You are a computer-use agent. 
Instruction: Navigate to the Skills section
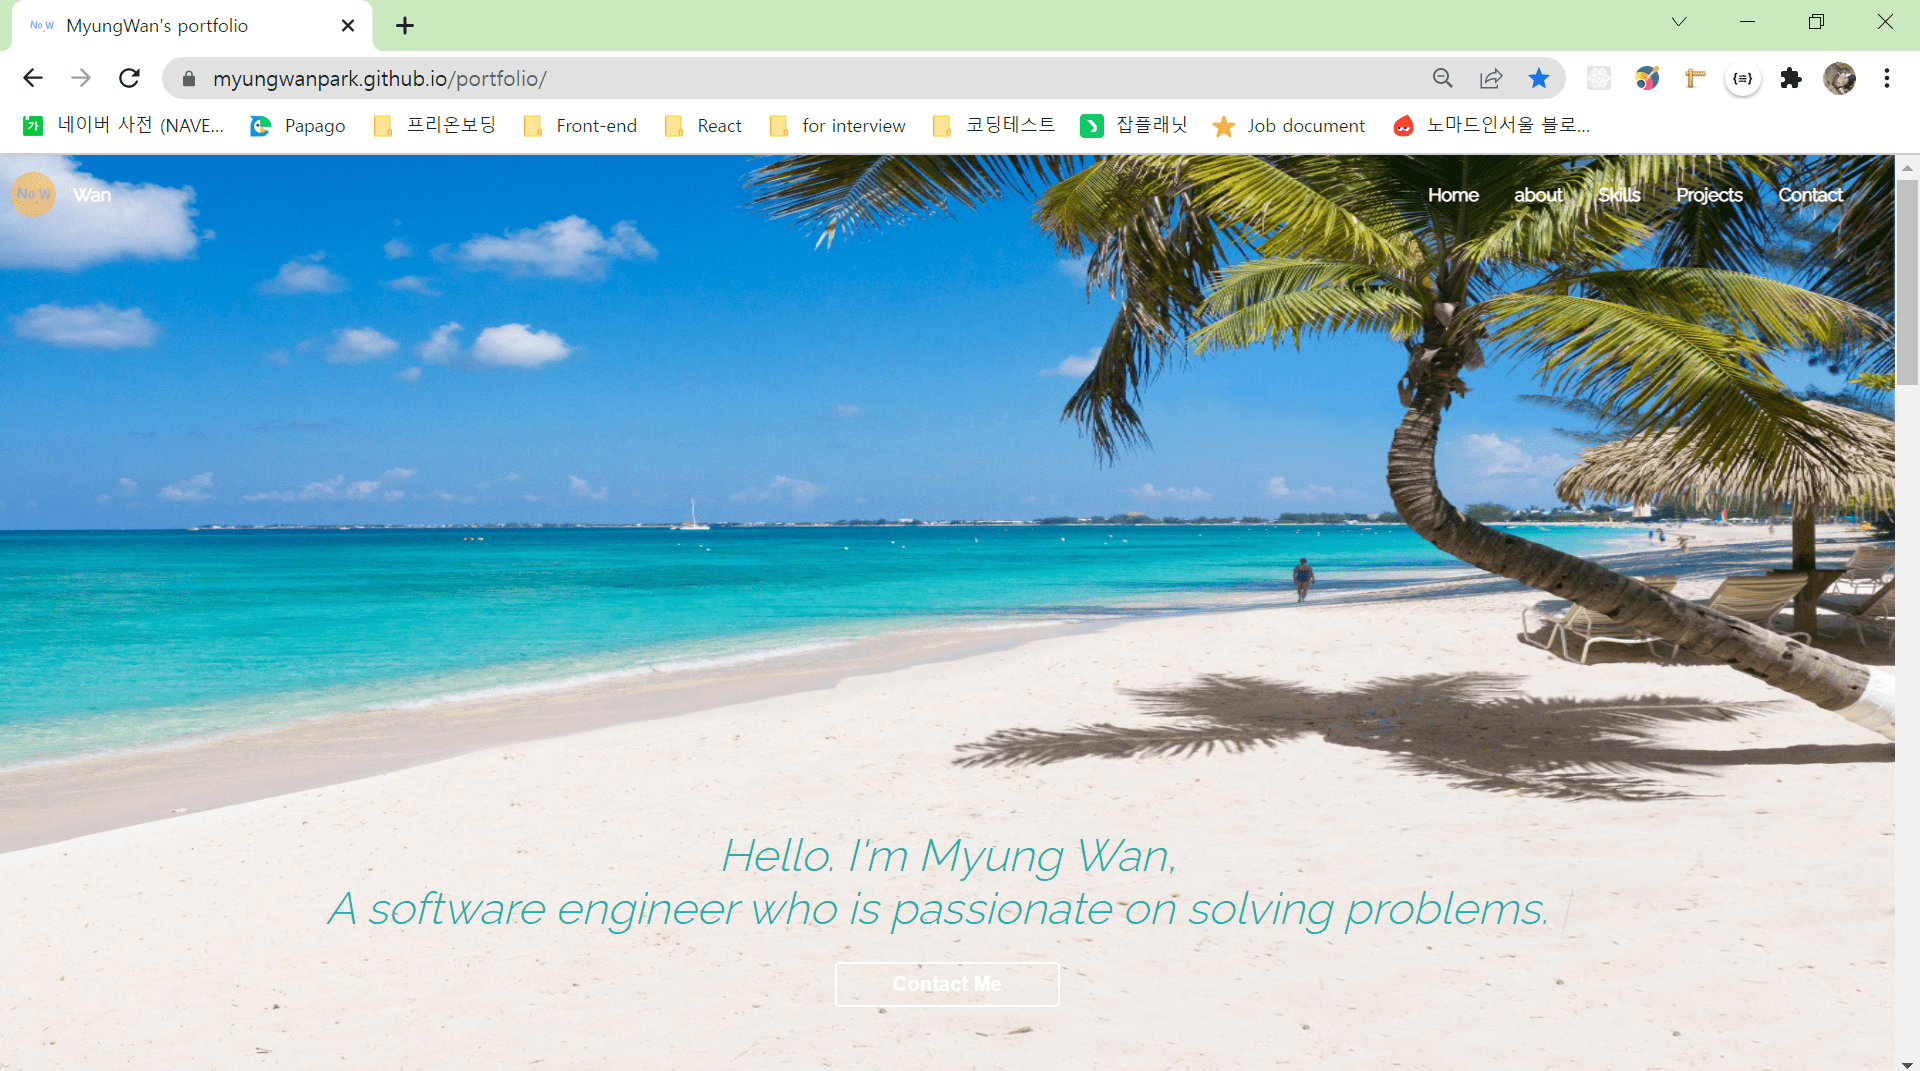point(1619,195)
